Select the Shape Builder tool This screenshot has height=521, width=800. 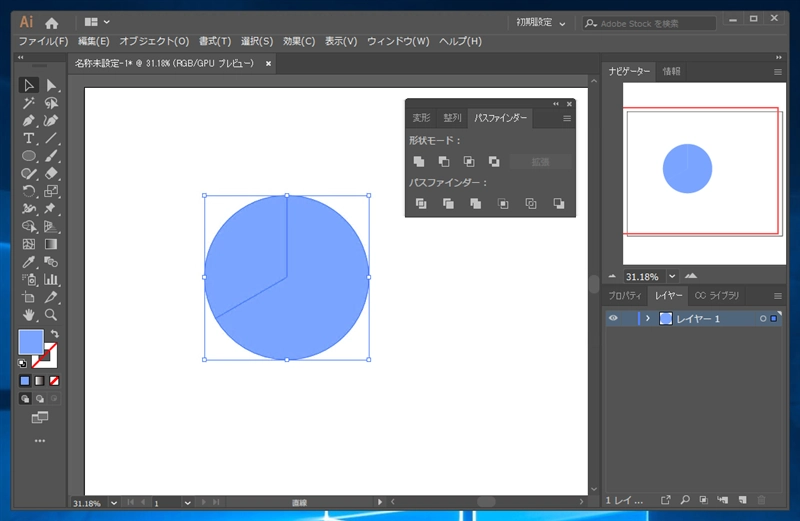(29, 227)
